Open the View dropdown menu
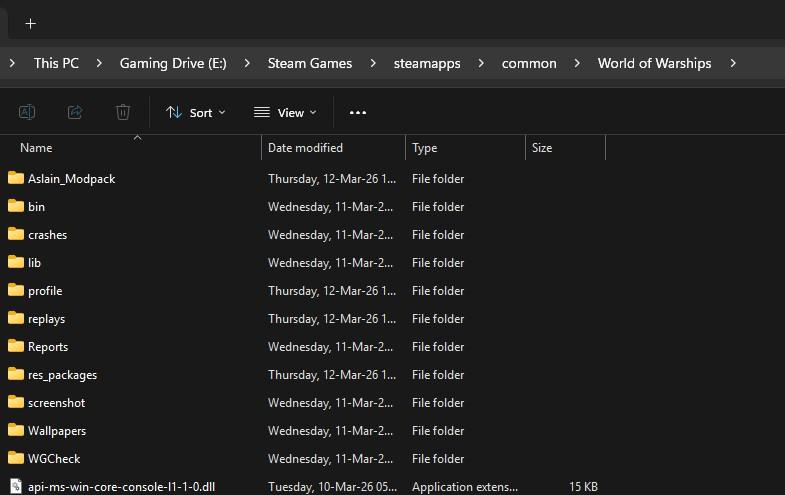Viewport: 785px width, 495px height. (285, 113)
